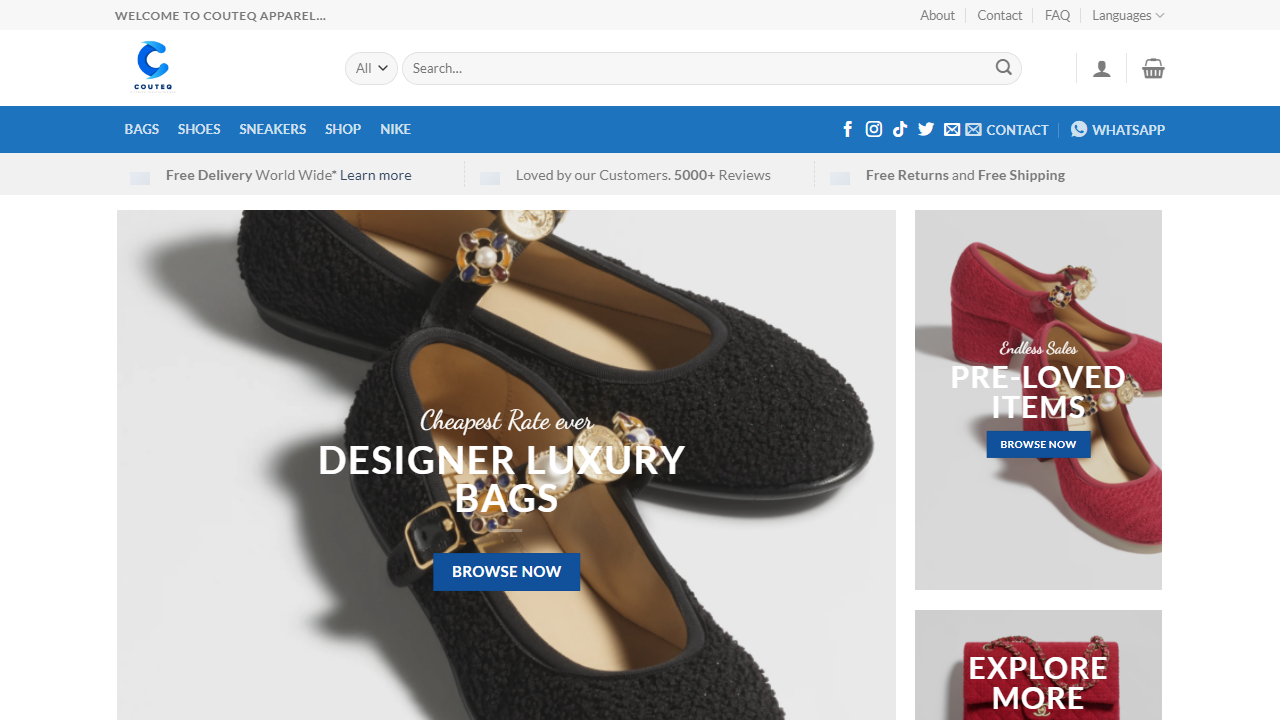Open the Bags menu

pos(142,129)
